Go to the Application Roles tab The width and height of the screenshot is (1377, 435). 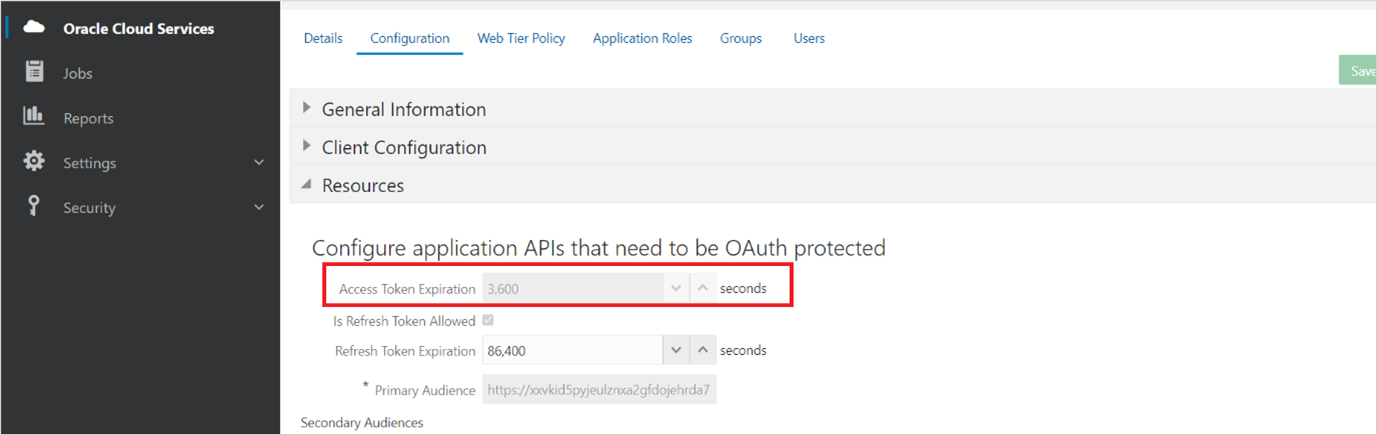click(642, 38)
